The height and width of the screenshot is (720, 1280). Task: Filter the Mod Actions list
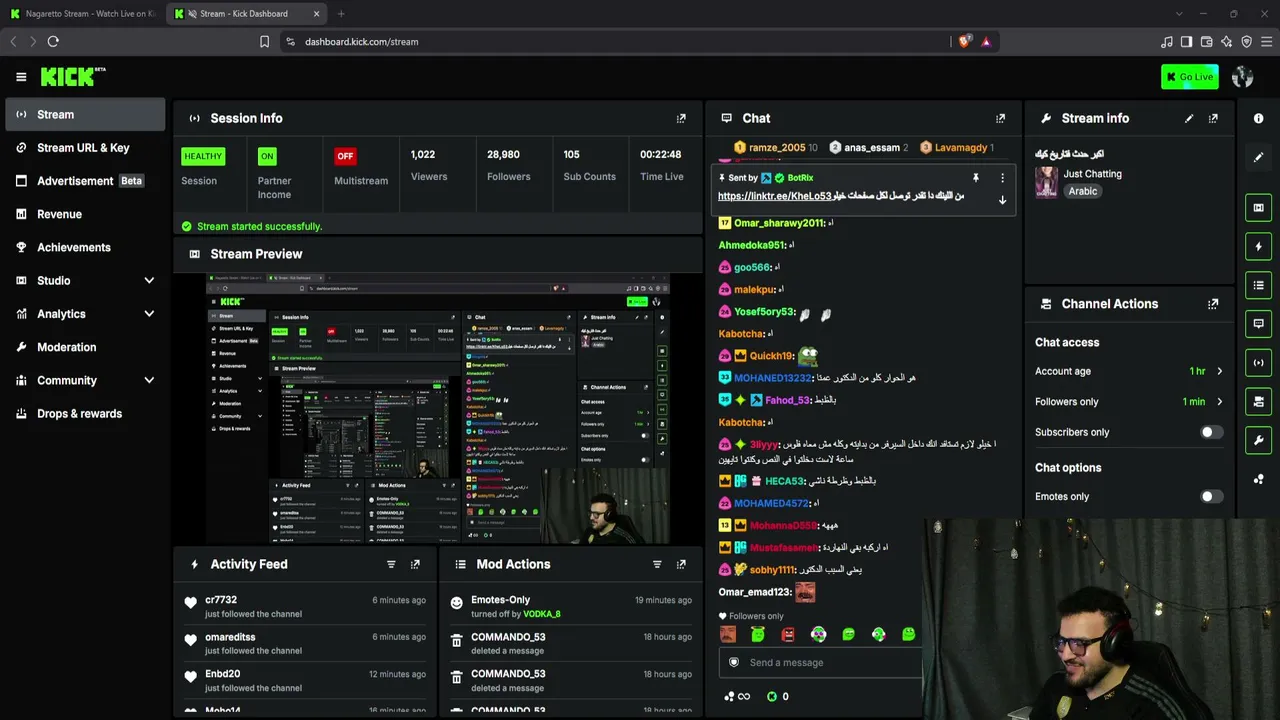click(x=657, y=564)
